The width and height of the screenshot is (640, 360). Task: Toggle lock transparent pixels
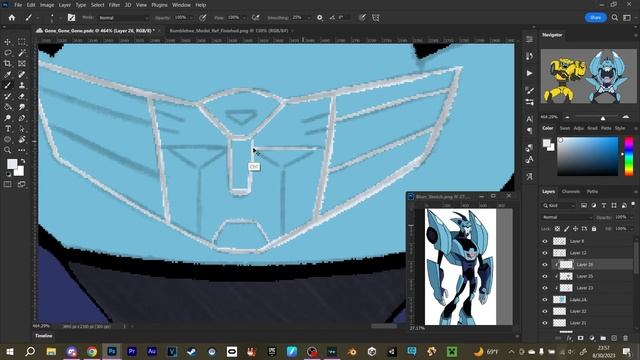[557, 229]
